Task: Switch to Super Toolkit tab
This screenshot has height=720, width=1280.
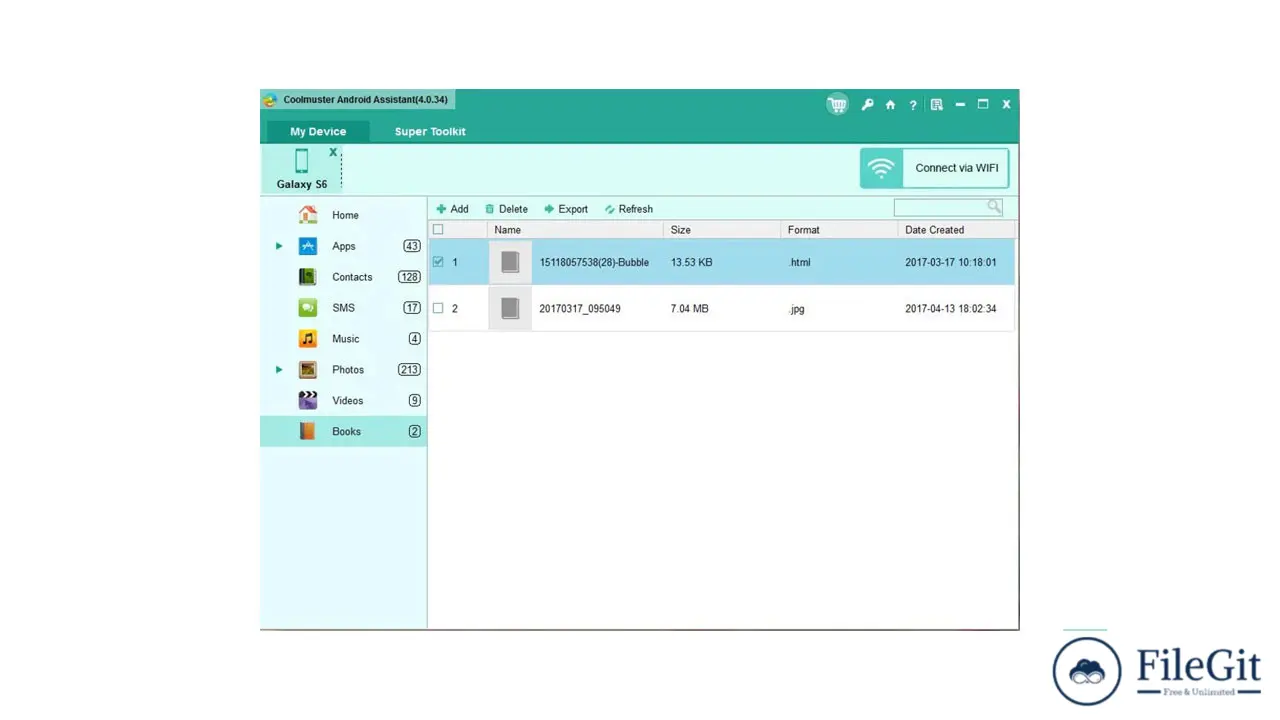Action: pyautogui.click(x=430, y=131)
